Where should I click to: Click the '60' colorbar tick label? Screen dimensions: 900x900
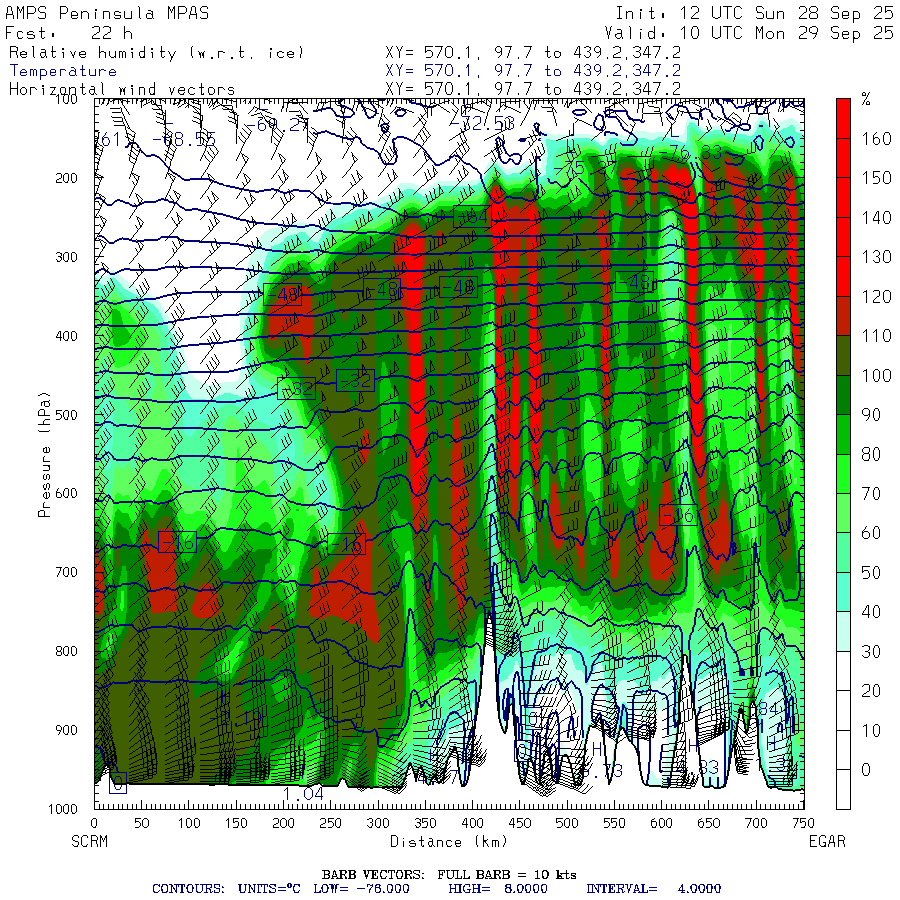coord(871,533)
